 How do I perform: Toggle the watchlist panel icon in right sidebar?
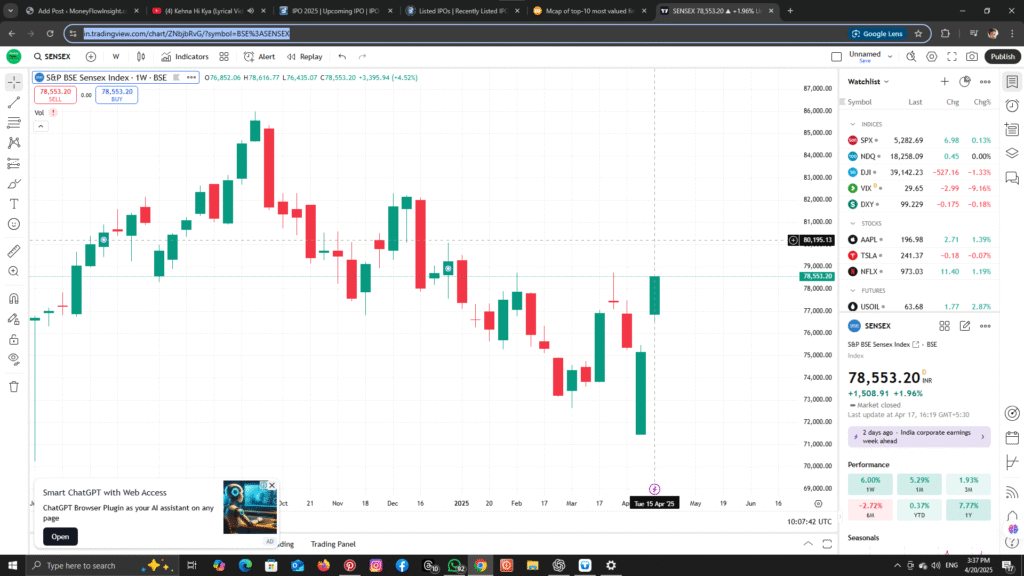pos(1012,82)
